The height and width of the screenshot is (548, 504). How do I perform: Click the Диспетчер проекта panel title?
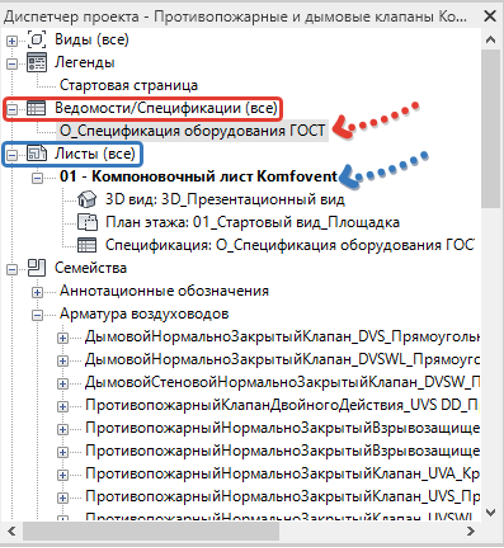[x=235, y=16]
